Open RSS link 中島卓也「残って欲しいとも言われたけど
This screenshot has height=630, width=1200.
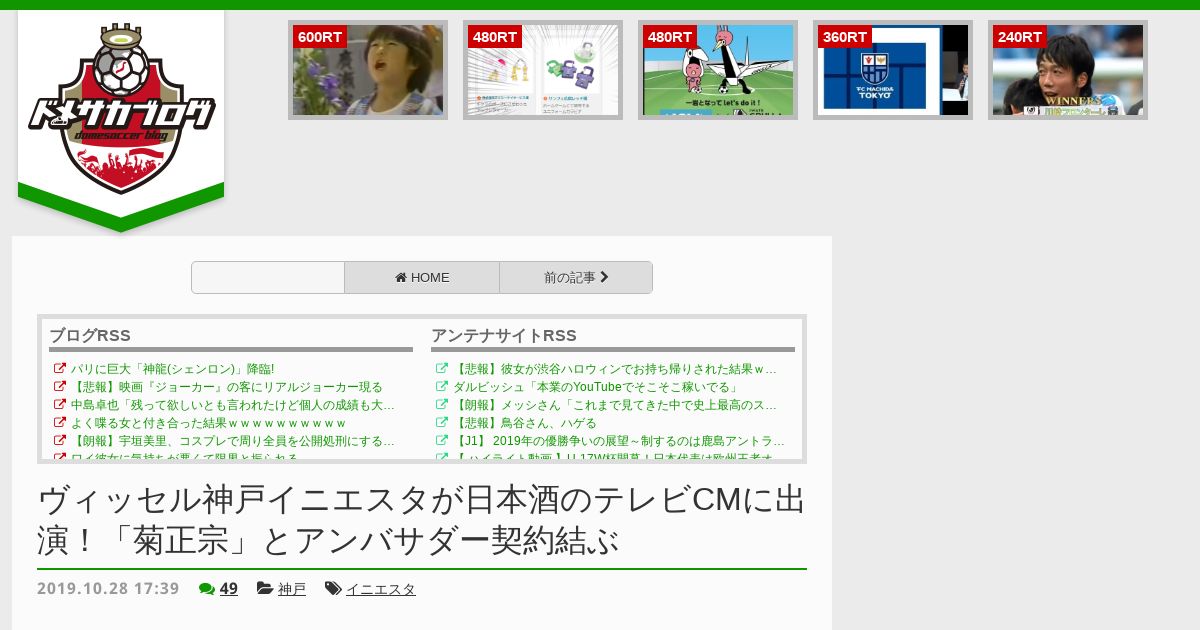[x=233, y=405]
